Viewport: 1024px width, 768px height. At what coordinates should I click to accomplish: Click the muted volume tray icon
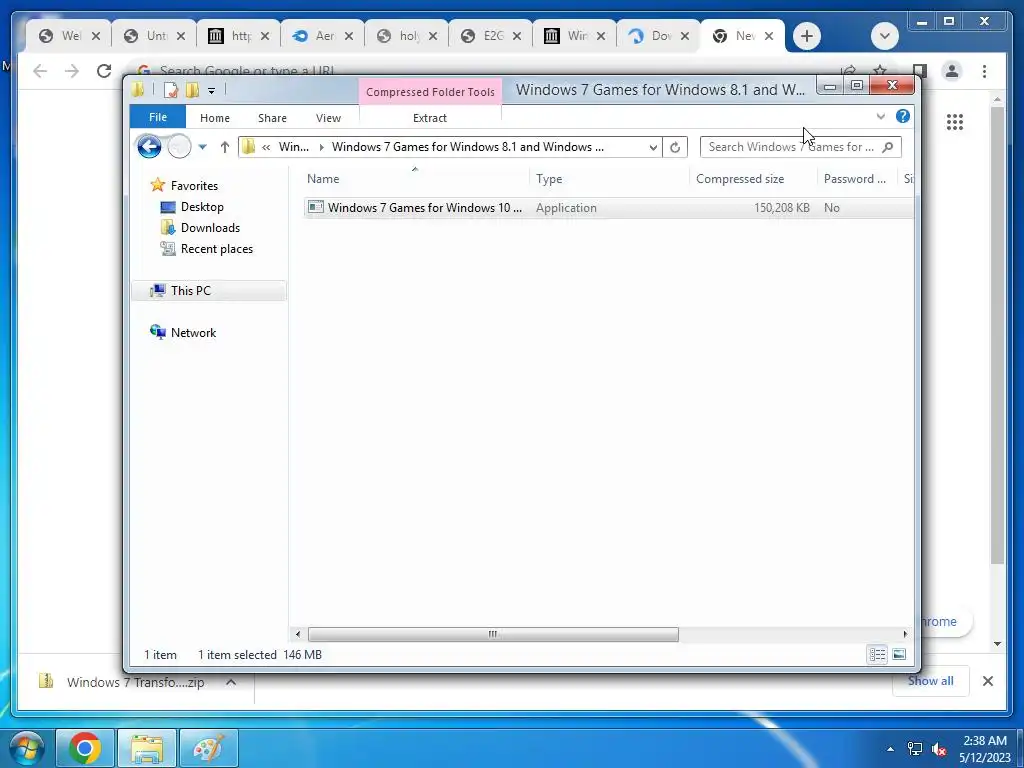point(940,749)
